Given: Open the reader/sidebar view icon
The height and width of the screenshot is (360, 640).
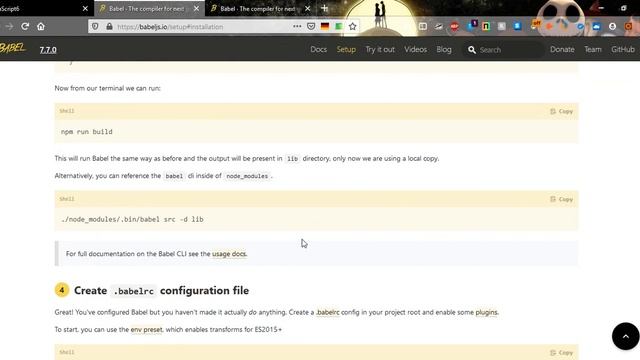Looking at the screenshot, I should coord(423,27).
